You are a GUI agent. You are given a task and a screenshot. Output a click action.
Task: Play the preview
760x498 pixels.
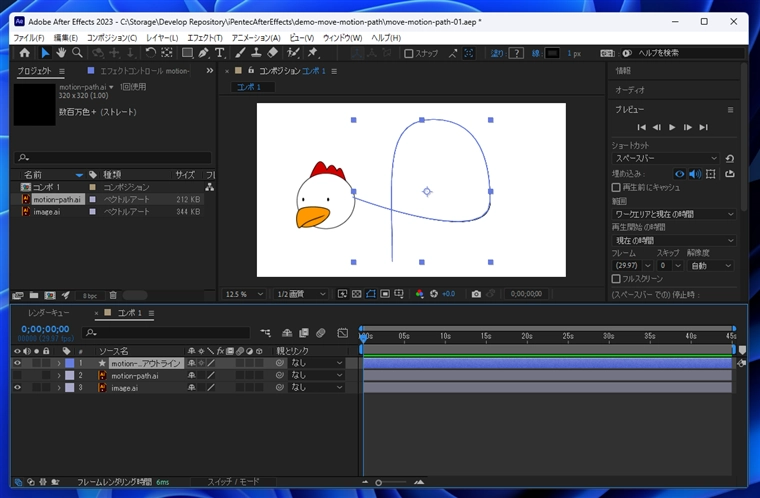pos(672,128)
